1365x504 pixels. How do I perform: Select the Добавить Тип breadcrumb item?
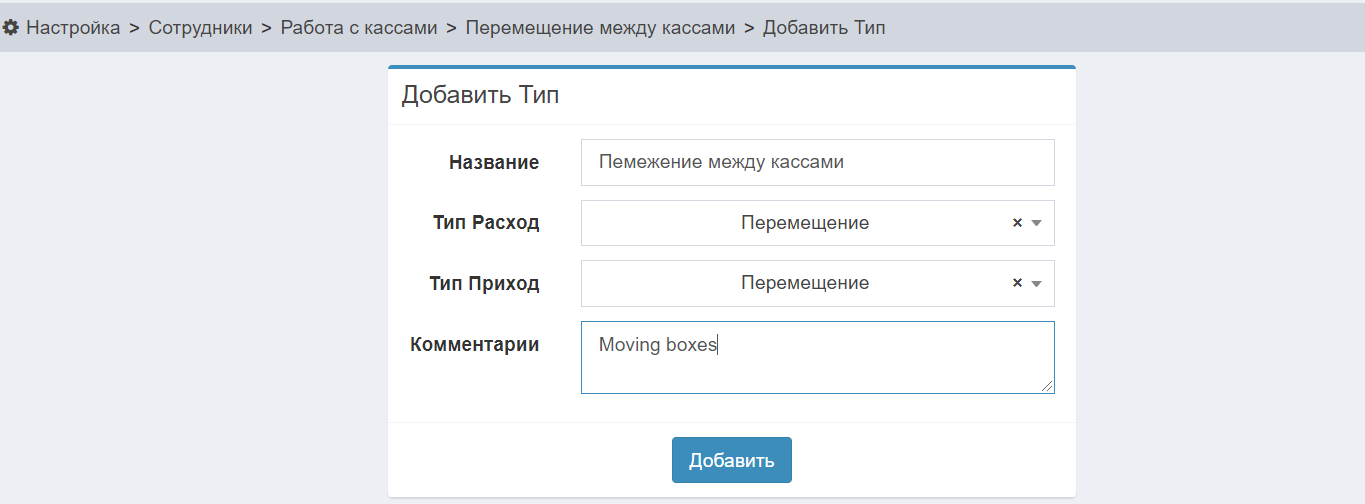click(x=824, y=28)
